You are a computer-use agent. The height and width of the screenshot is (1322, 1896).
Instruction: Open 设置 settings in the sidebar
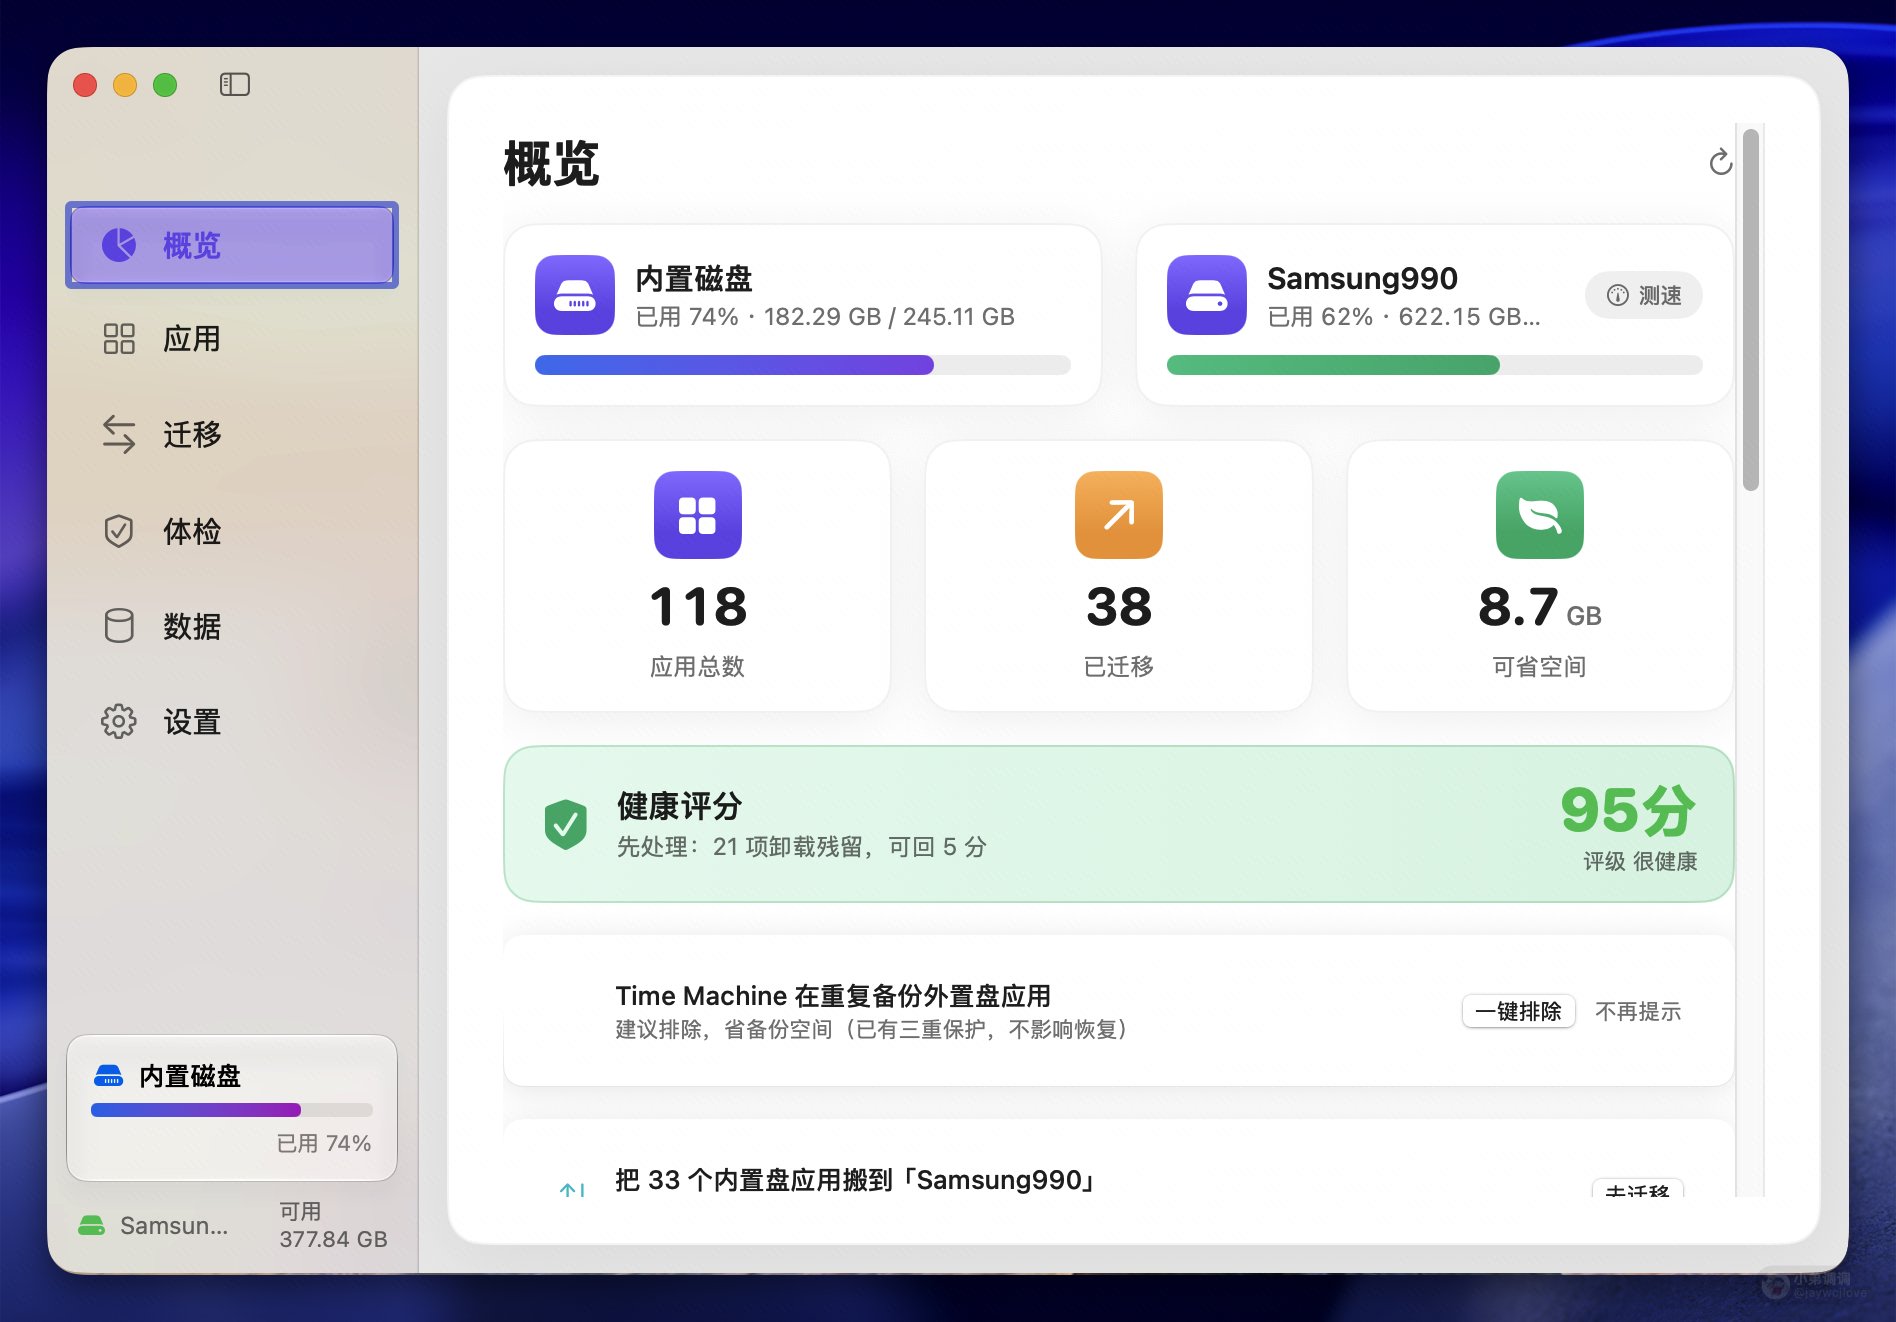pos(232,721)
